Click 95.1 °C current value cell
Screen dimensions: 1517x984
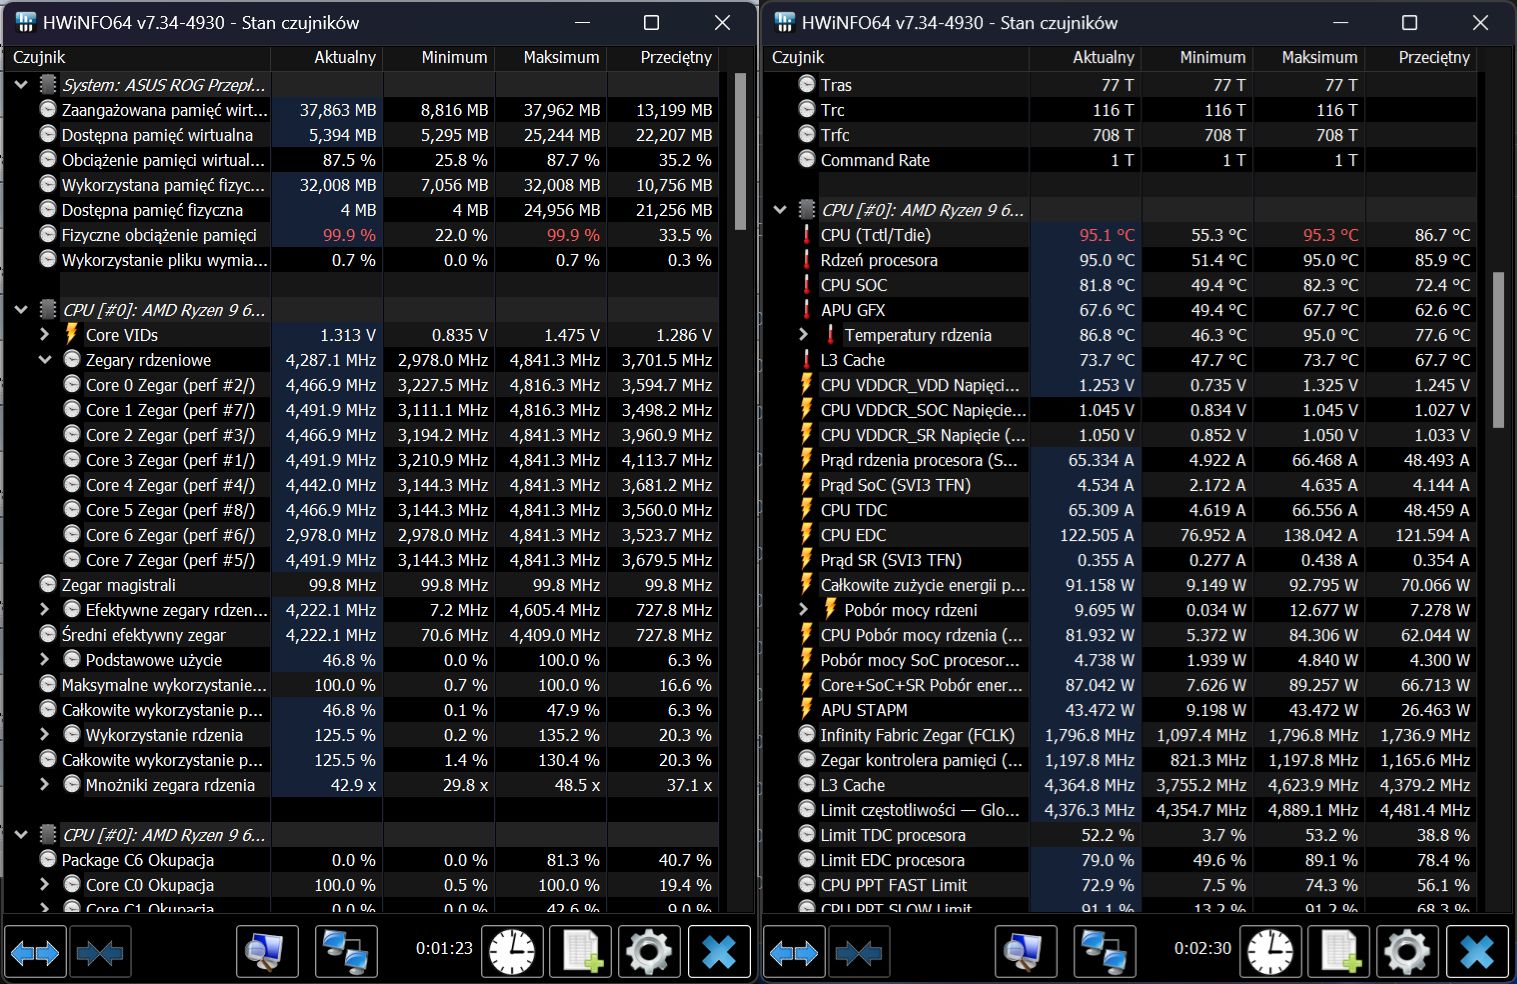click(1085, 235)
